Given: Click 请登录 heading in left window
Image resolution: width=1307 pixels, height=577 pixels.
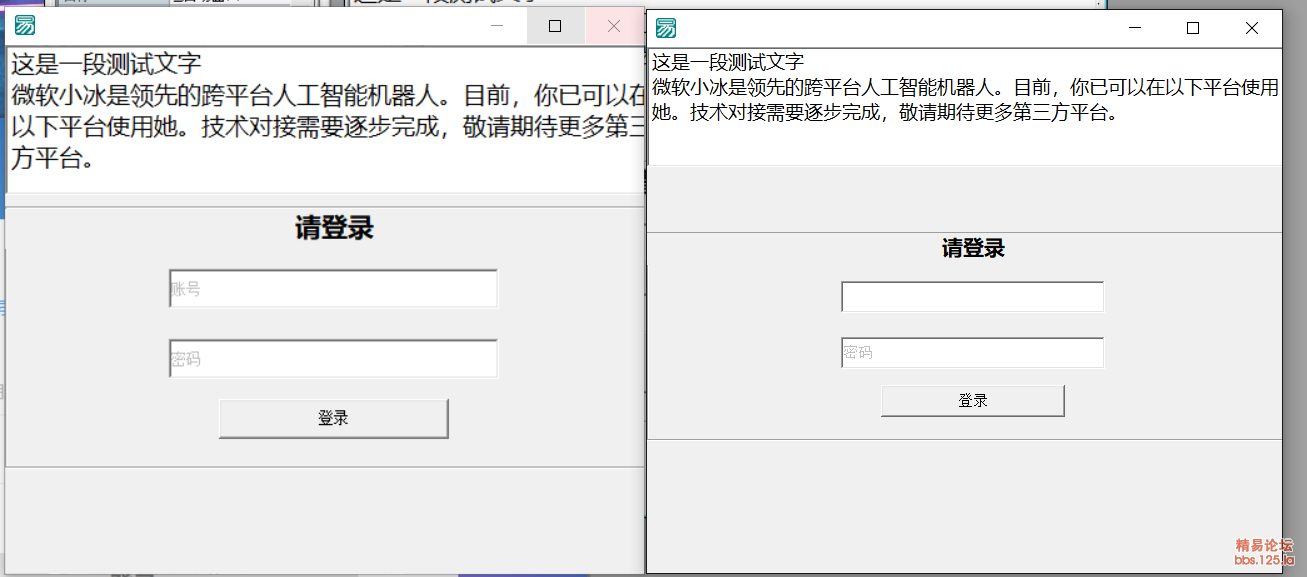Looking at the screenshot, I should (x=334, y=228).
